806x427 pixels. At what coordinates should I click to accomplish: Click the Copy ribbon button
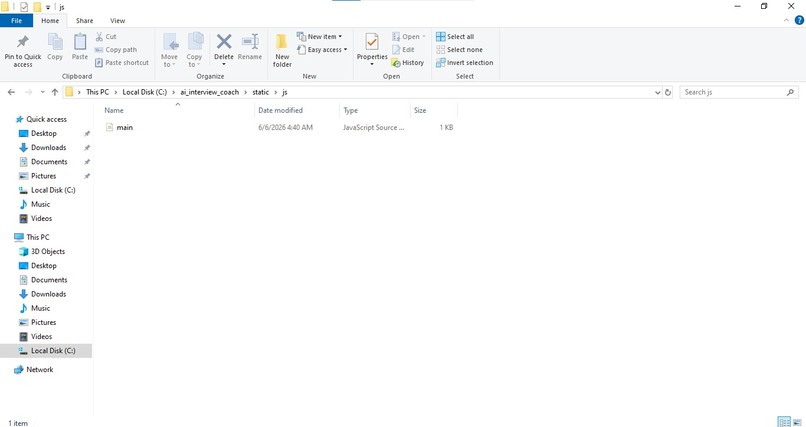click(x=55, y=47)
